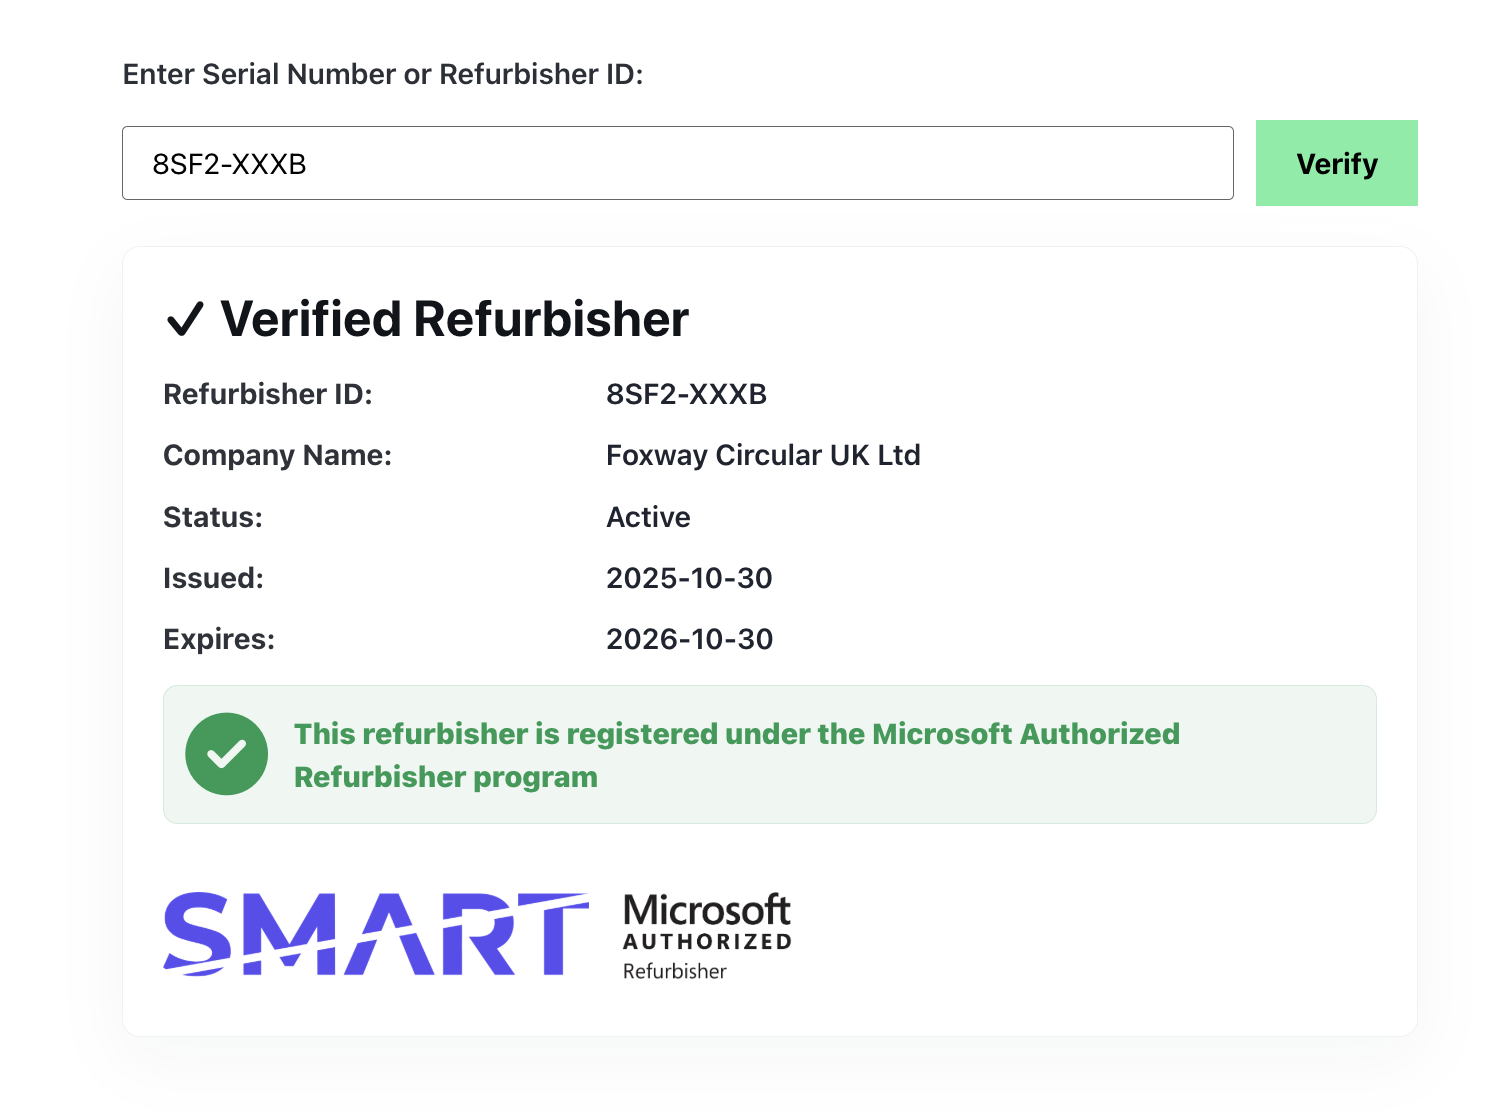
Task: Click the Issued date 2025-10-30
Action: click(690, 578)
